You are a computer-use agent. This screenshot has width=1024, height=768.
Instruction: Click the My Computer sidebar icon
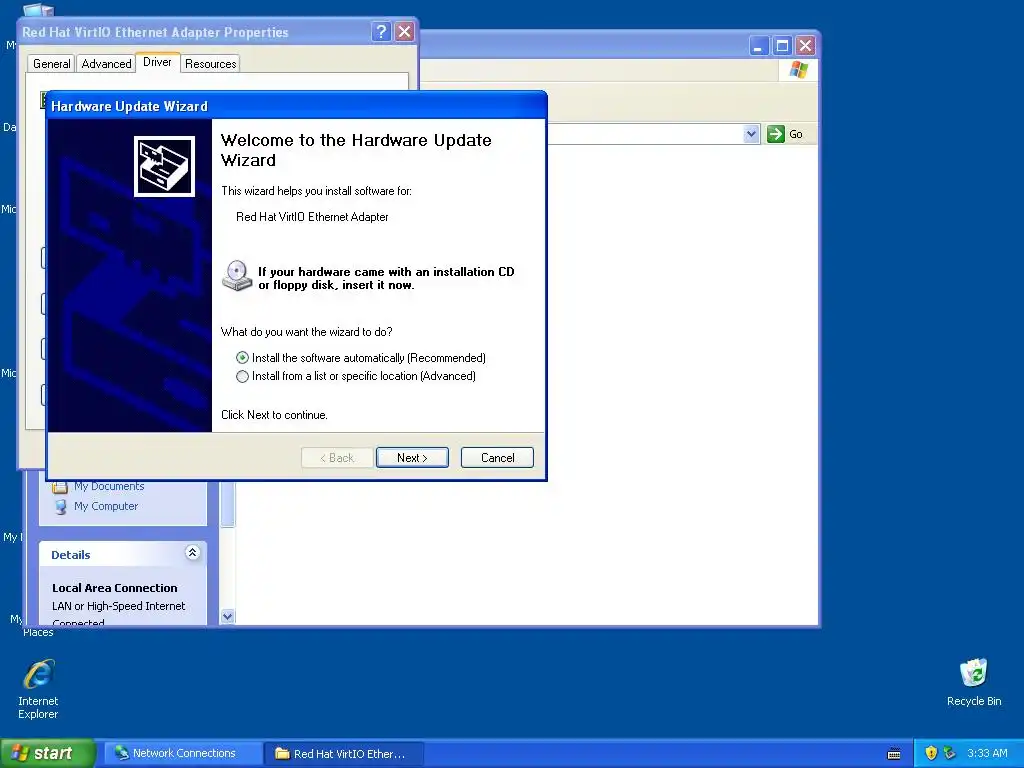pos(60,507)
